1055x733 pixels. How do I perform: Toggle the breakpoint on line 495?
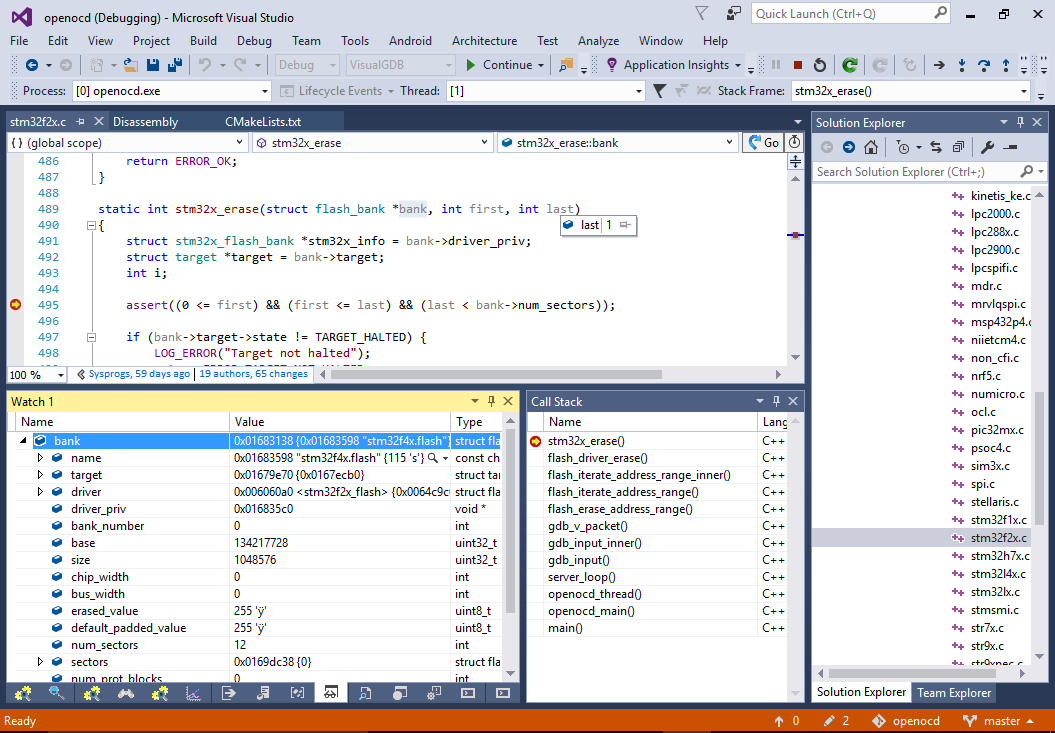pyautogui.click(x=15, y=305)
